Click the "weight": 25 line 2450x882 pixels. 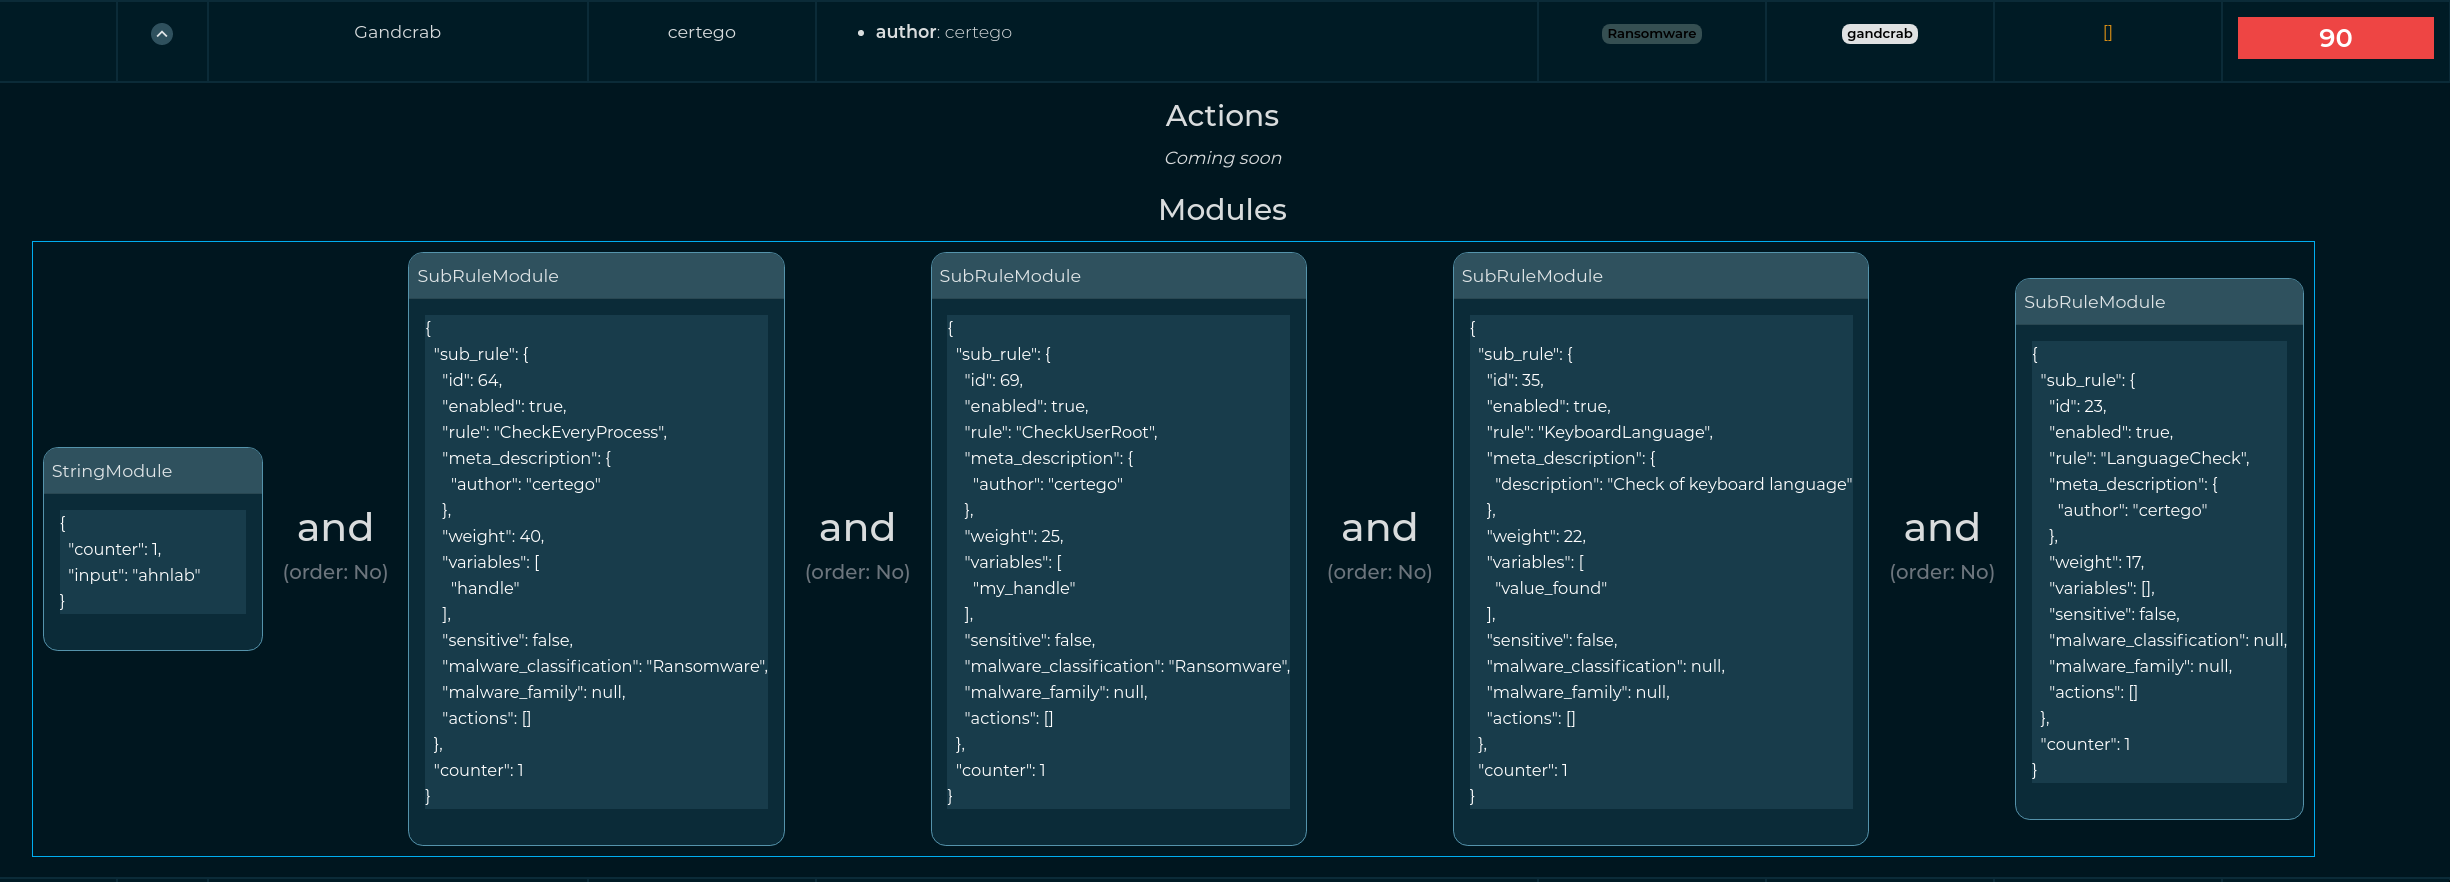click(x=1014, y=536)
